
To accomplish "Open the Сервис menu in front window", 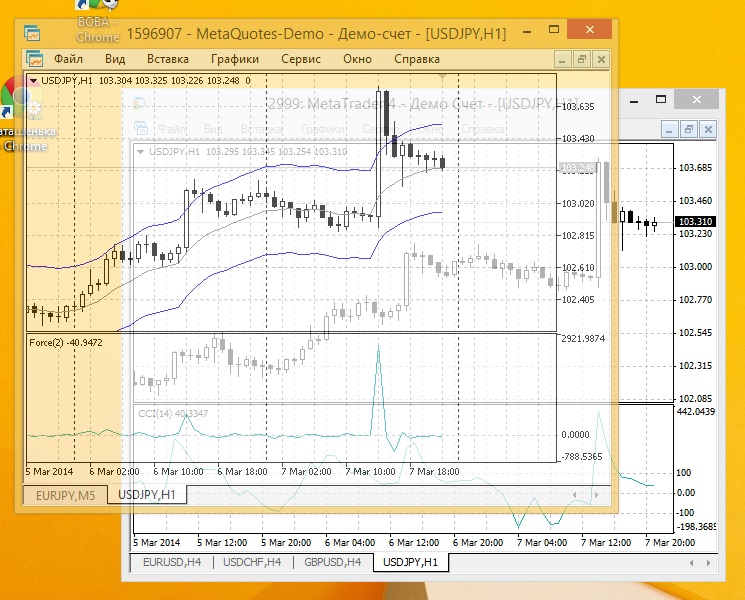I will click(x=301, y=59).
